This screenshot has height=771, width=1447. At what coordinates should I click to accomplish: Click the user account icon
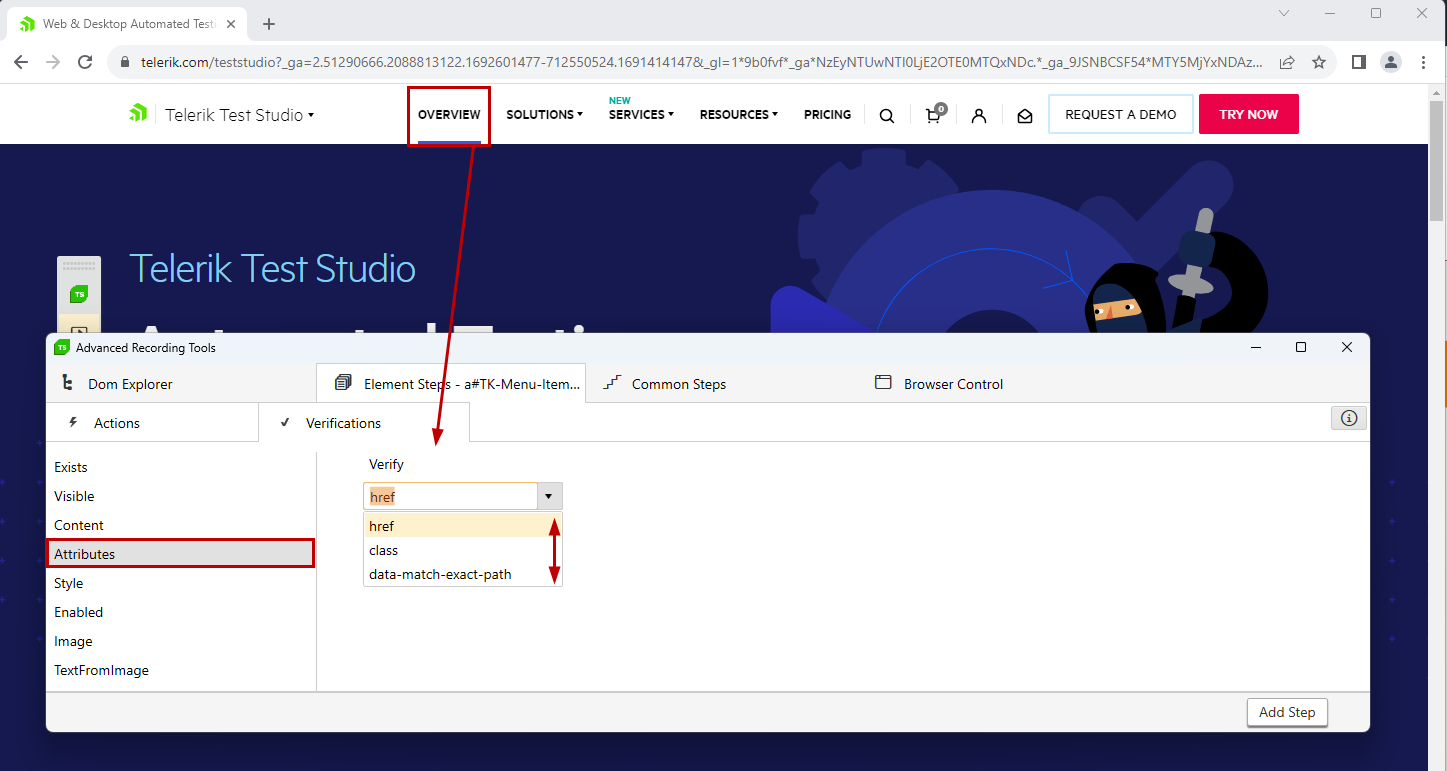coord(979,115)
